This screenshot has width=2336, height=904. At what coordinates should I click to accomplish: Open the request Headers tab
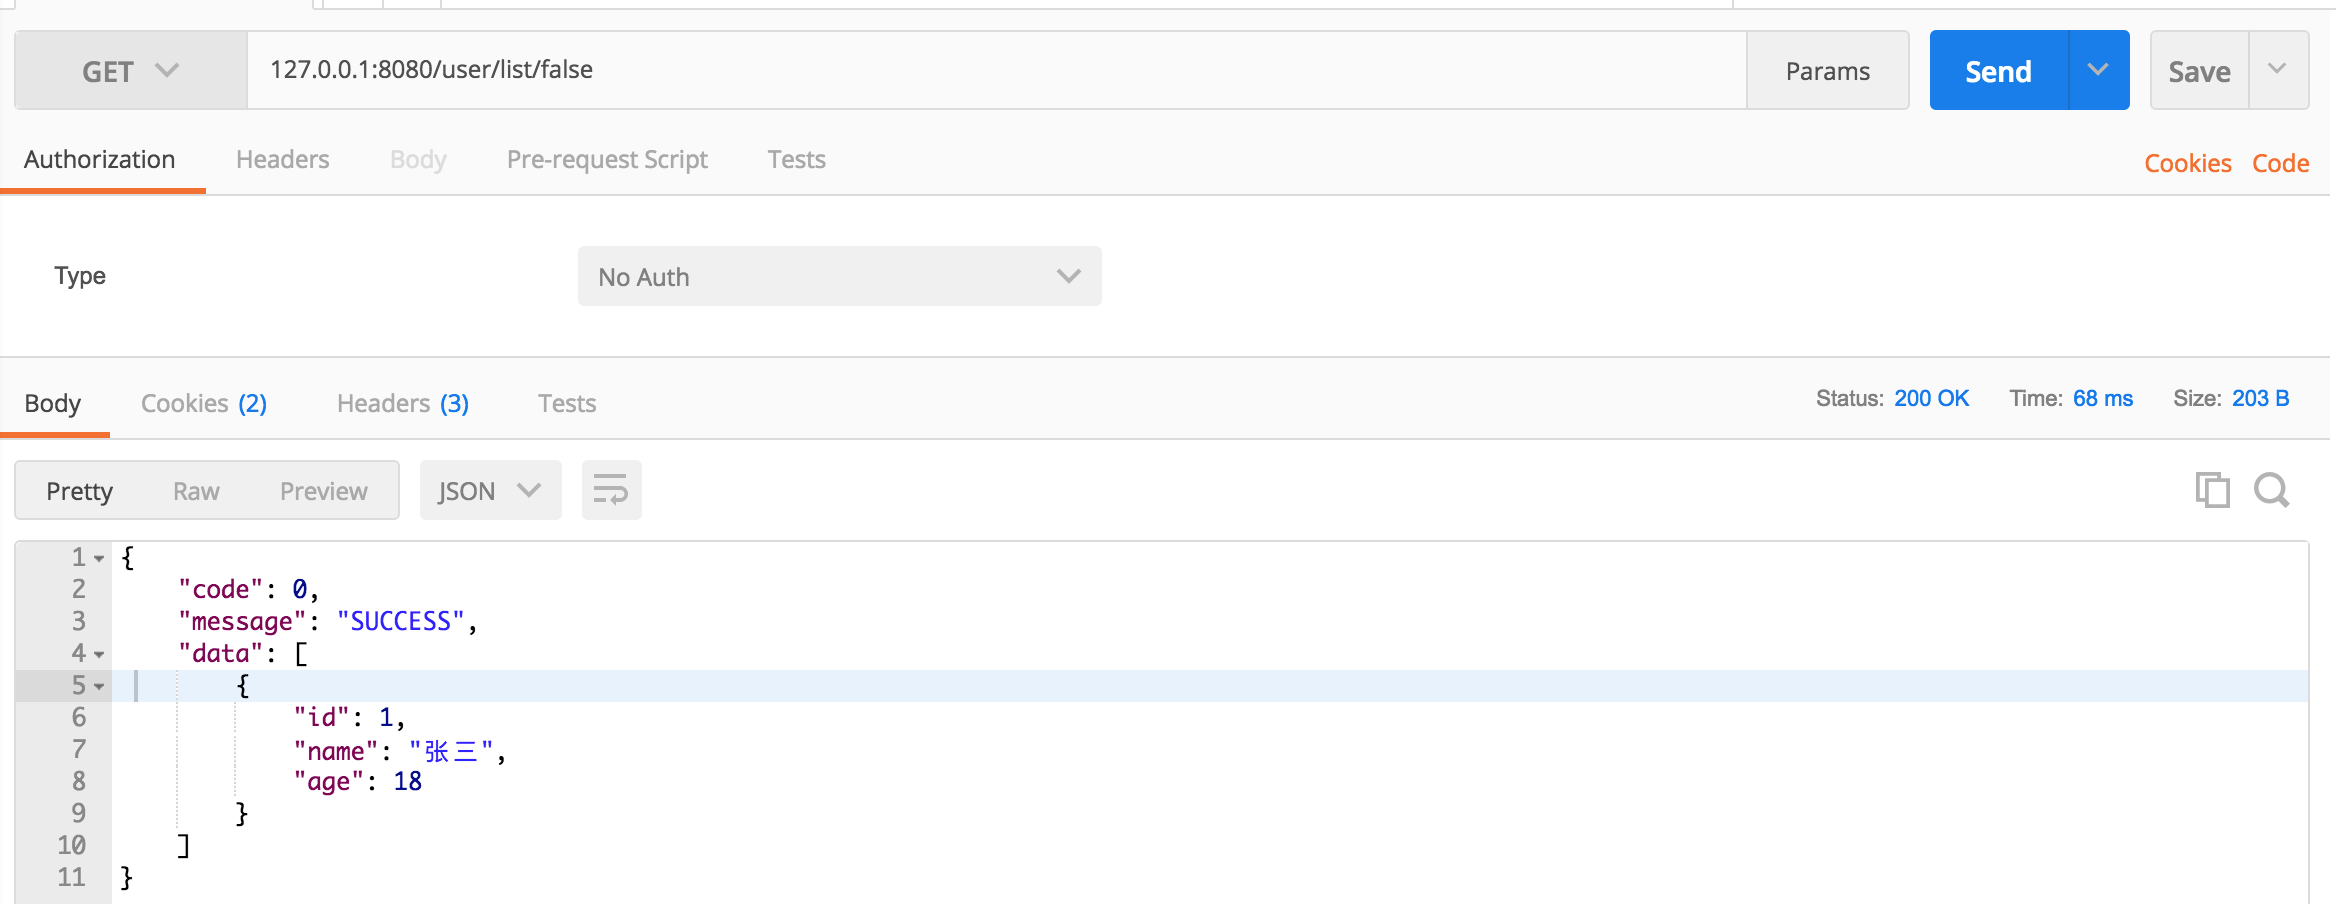[x=282, y=160]
